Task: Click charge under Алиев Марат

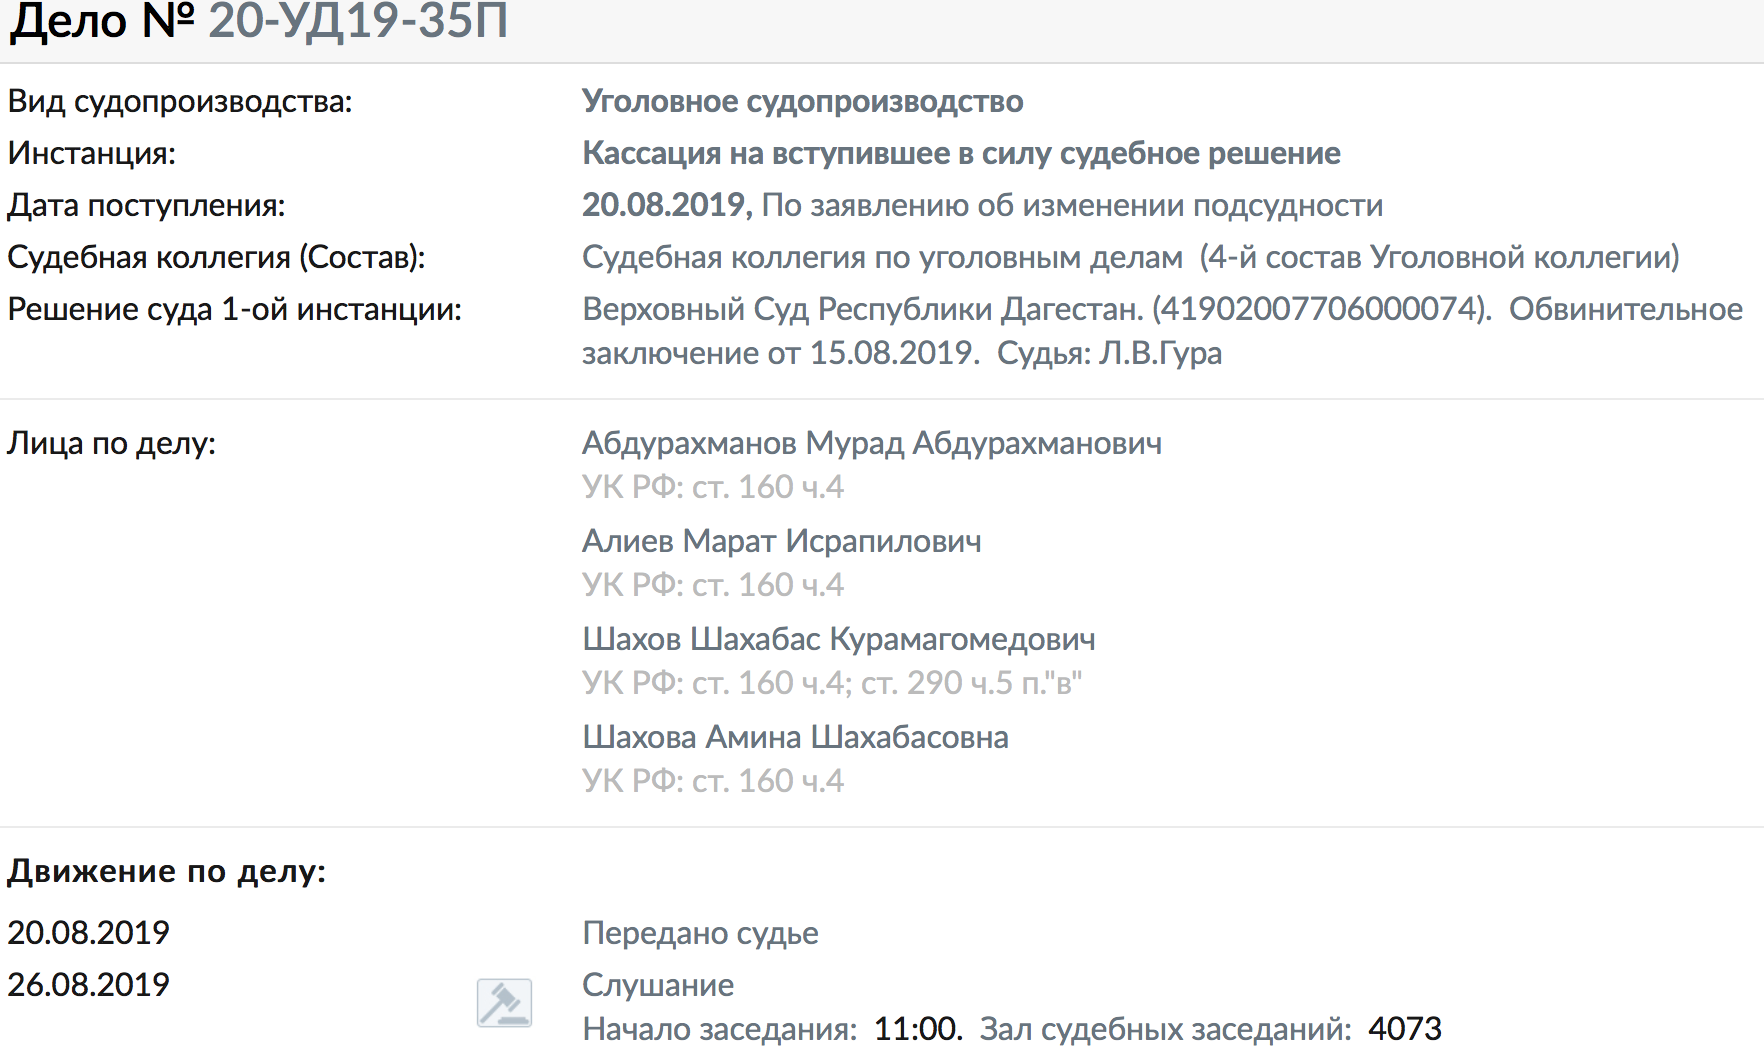Action: [713, 585]
